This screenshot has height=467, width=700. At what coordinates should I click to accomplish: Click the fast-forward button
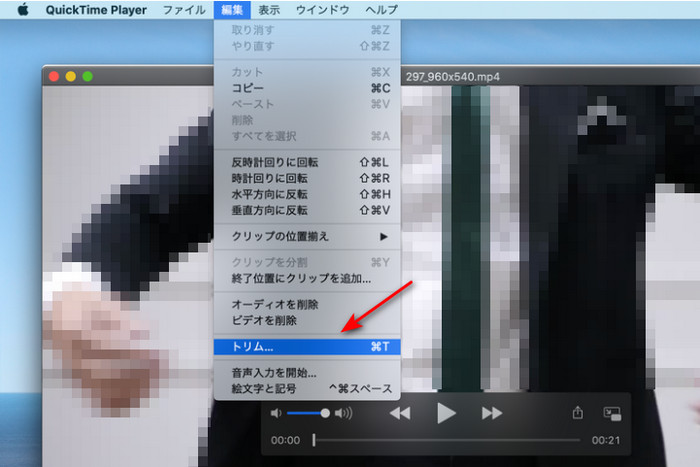pyautogui.click(x=492, y=413)
